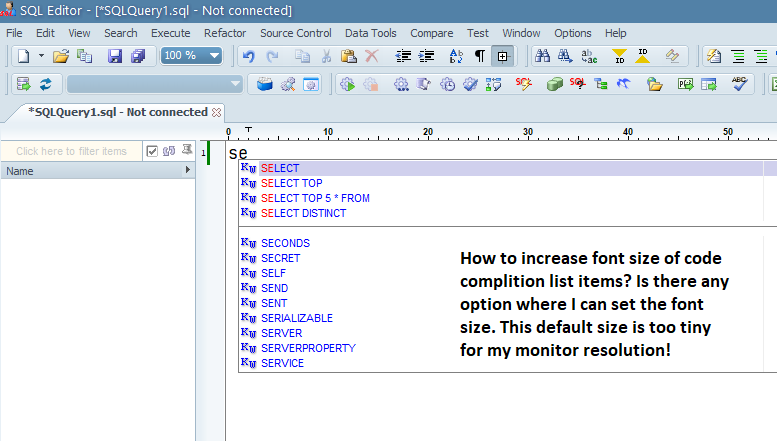Click line number 1 in gutter
Viewport: 777px width, 441px height.
tap(203, 153)
